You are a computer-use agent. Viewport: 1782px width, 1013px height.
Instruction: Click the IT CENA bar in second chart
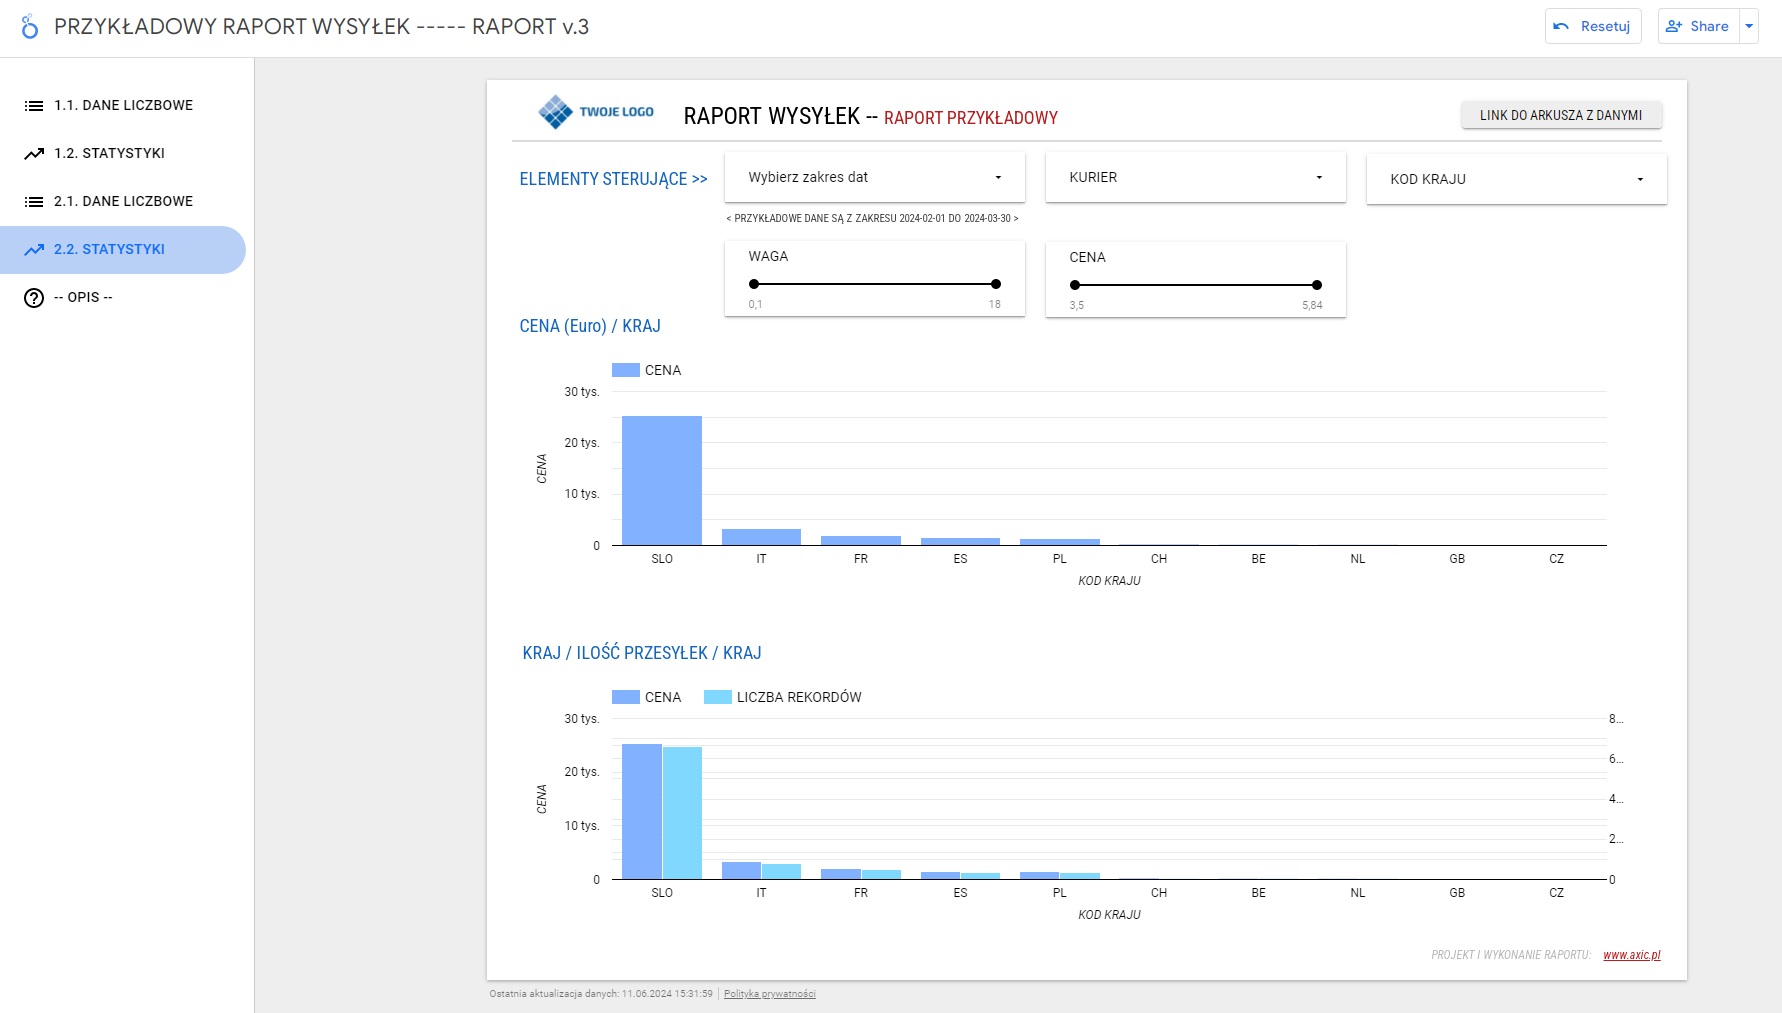[741, 871]
